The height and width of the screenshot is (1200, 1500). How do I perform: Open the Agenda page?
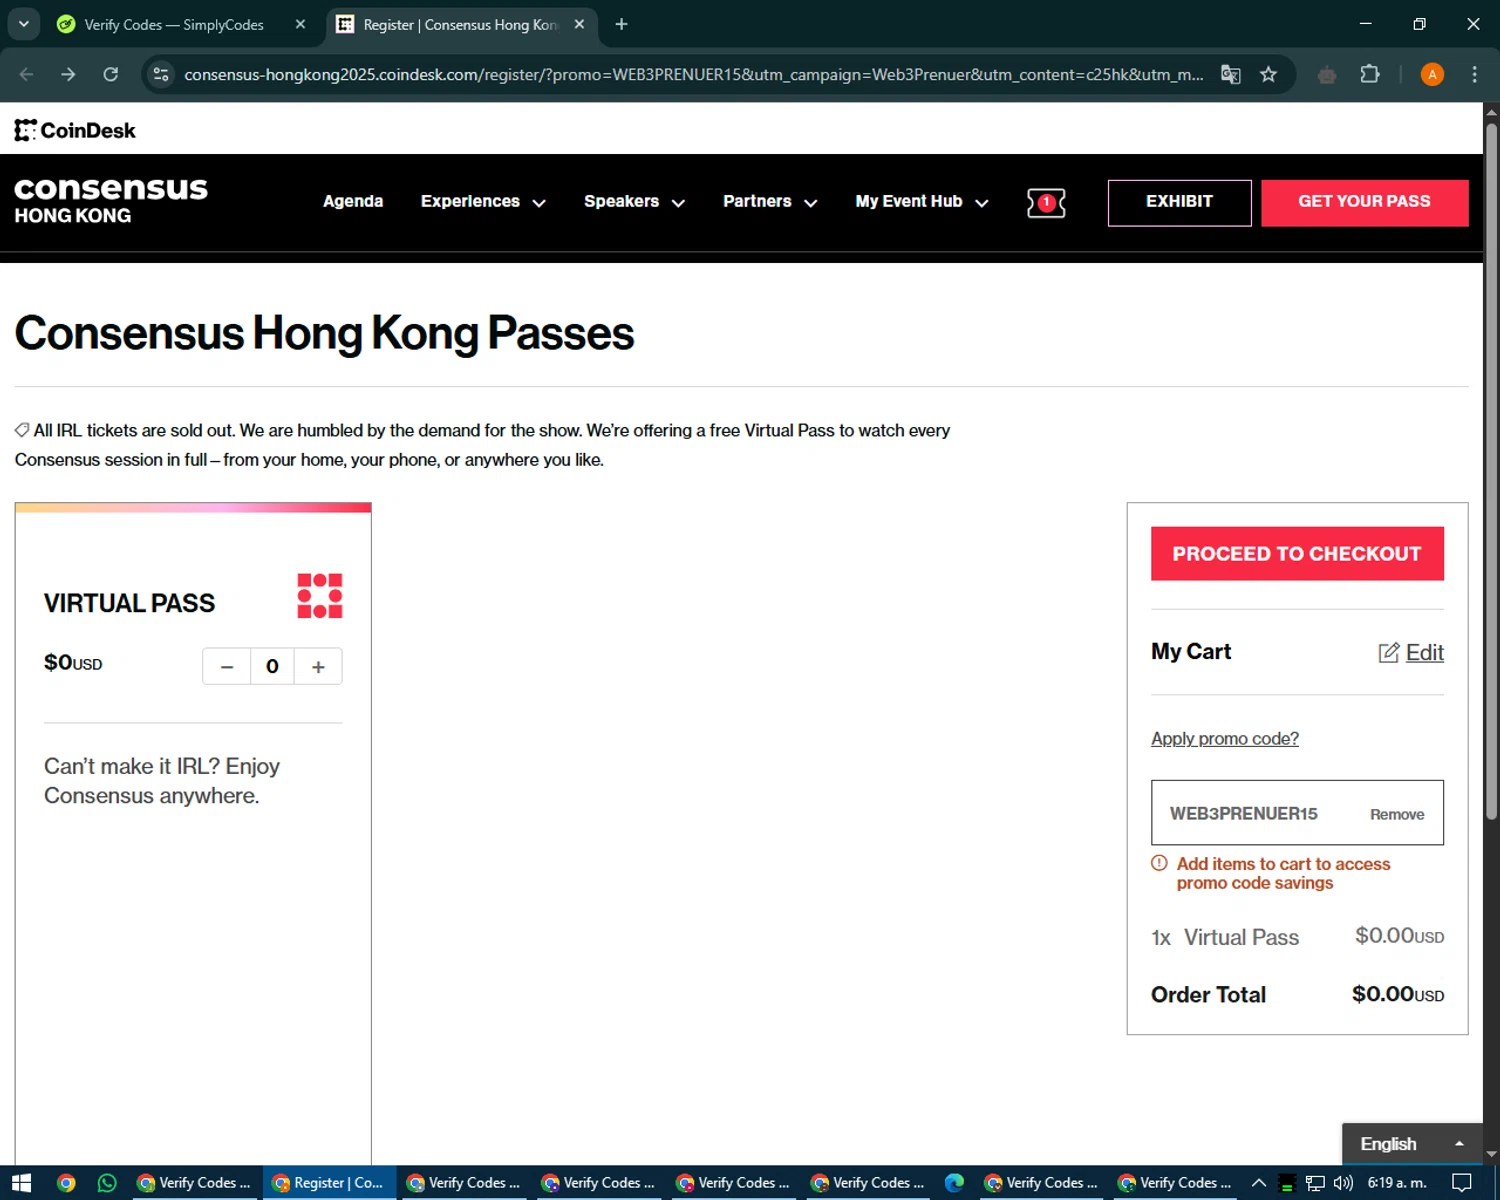tap(353, 201)
